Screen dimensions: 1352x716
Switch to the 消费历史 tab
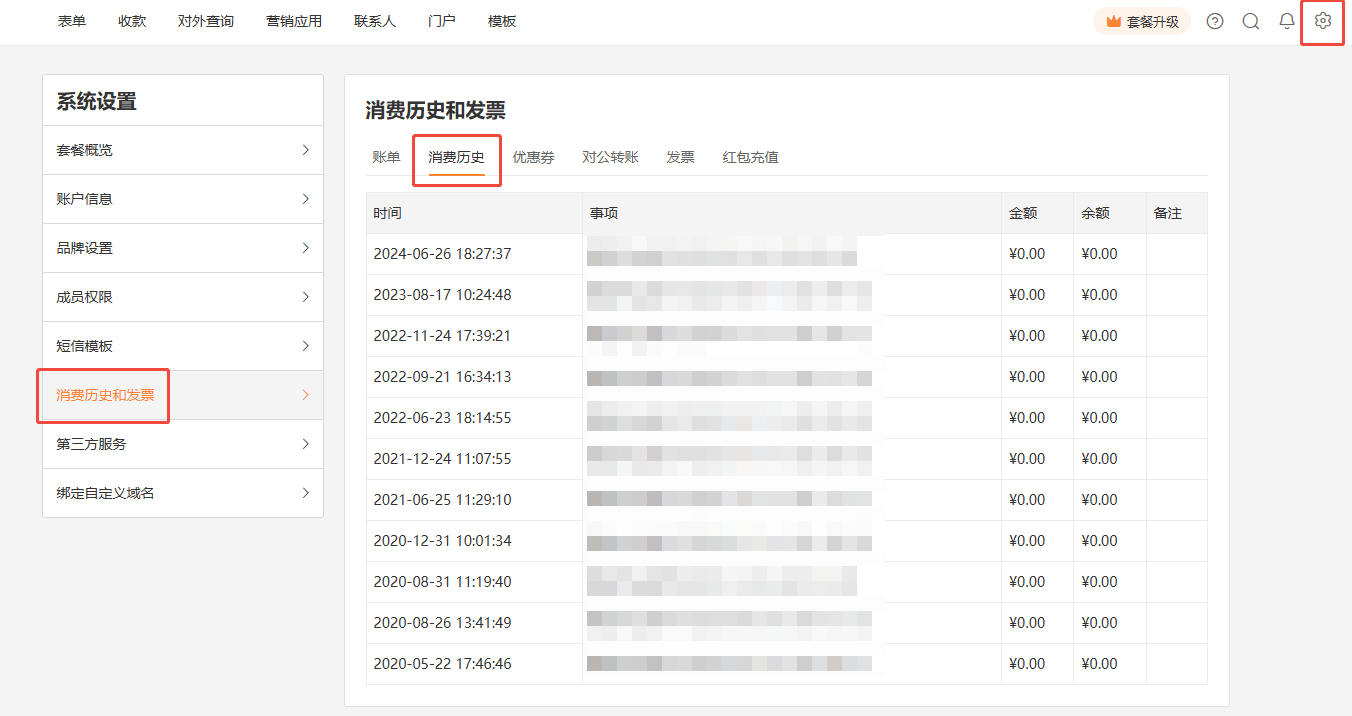tap(457, 157)
